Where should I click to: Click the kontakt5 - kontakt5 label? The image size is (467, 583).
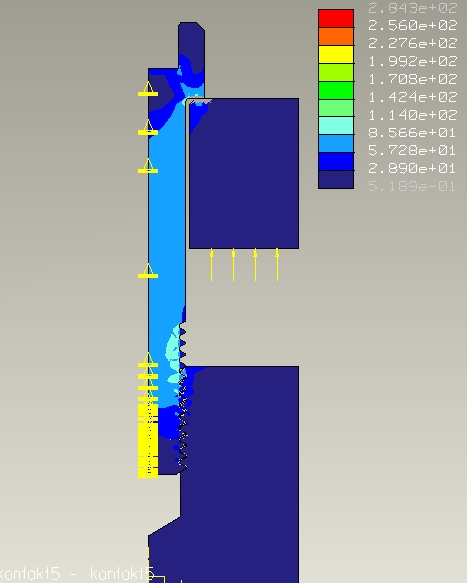[77, 574]
